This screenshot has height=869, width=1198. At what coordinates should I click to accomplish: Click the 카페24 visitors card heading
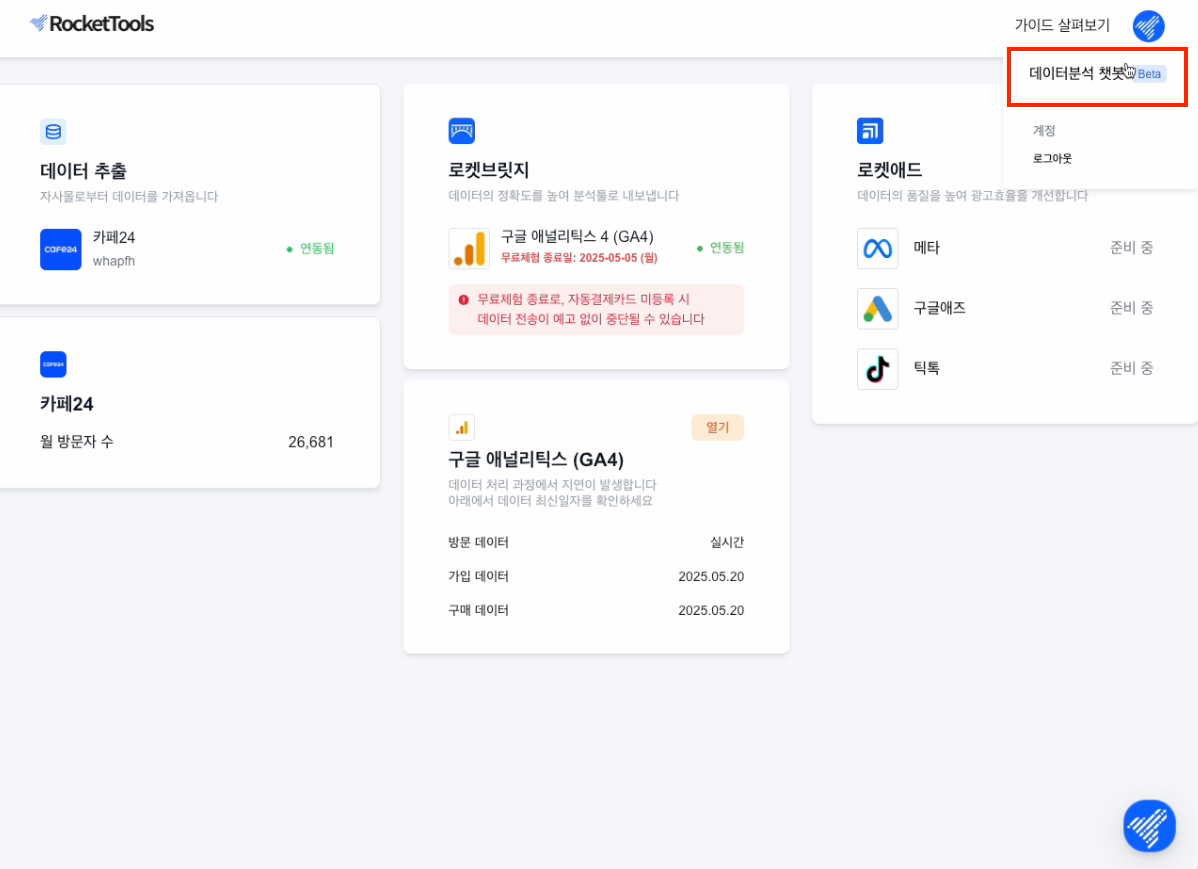(x=66, y=404)
